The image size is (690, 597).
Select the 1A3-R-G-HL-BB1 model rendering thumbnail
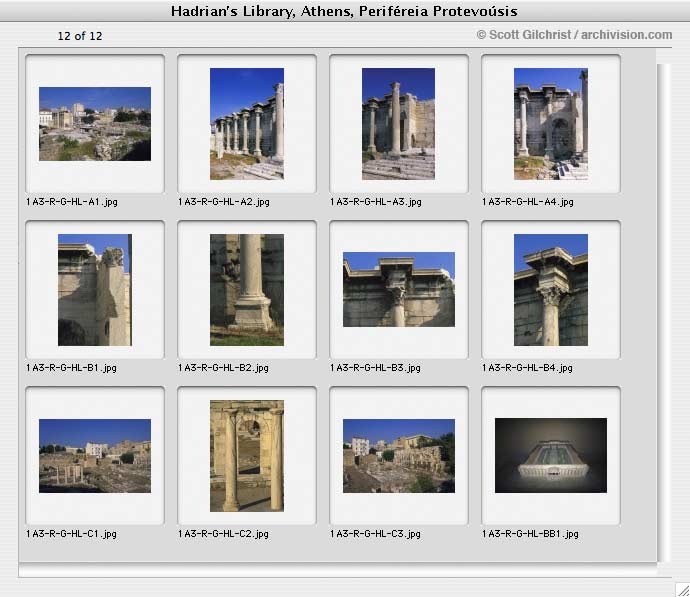(x=551, y=455)
